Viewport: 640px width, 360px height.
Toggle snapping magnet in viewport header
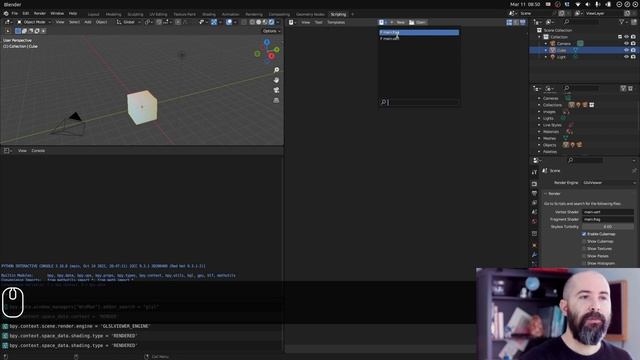tap(159, 22)
